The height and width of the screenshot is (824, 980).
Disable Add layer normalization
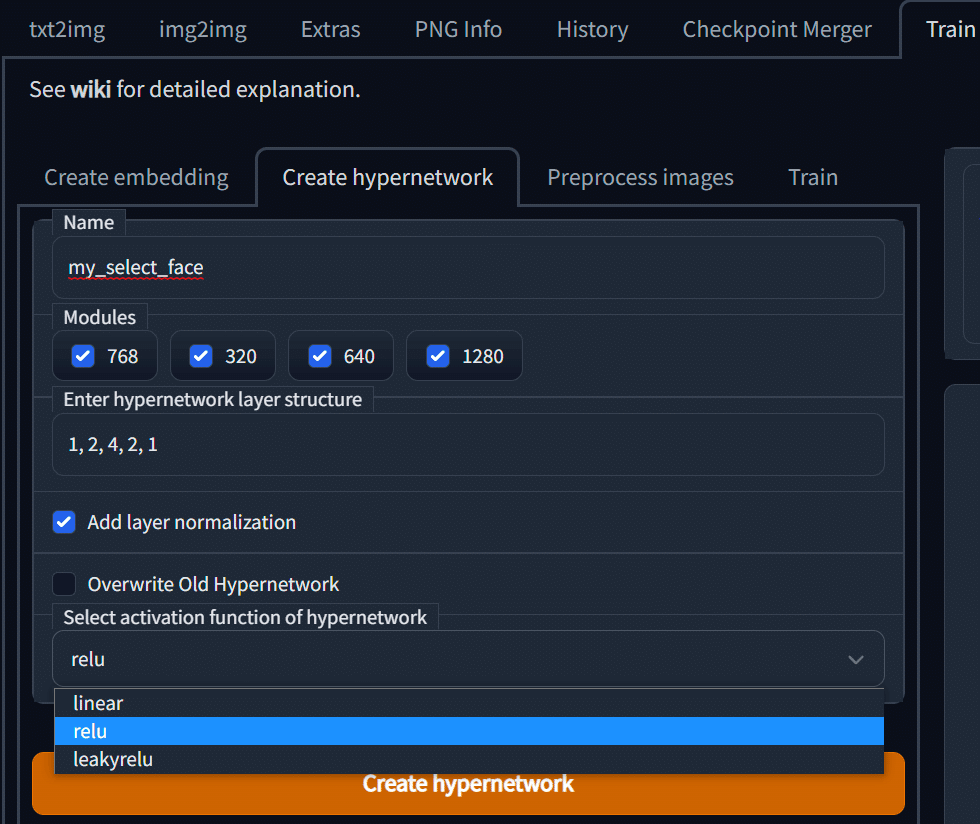[64, 522]
